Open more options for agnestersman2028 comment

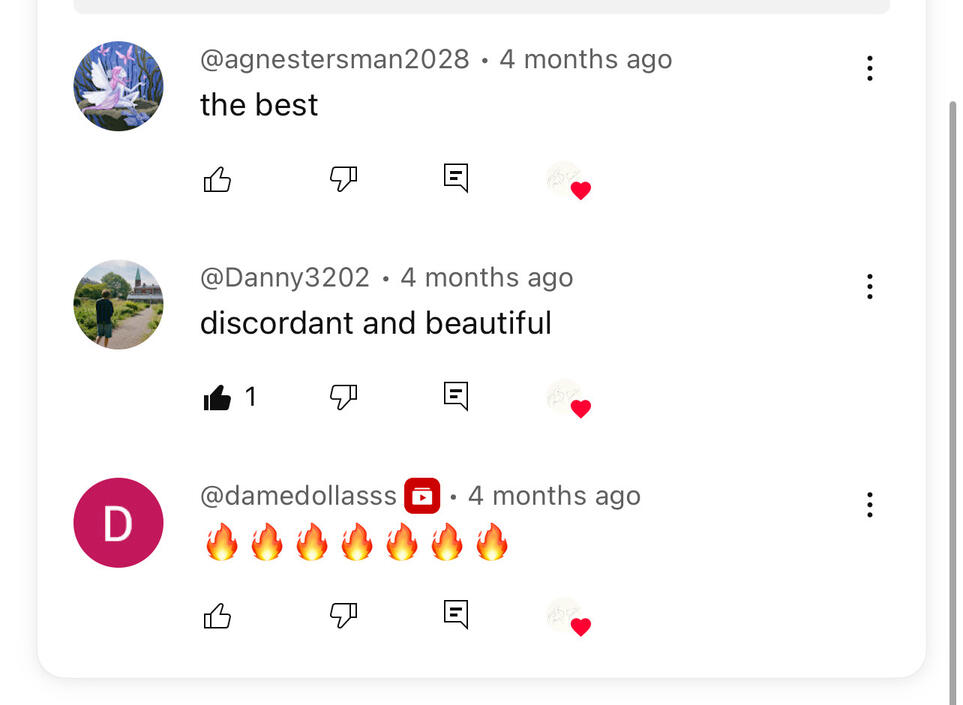(x=870, y=68)
